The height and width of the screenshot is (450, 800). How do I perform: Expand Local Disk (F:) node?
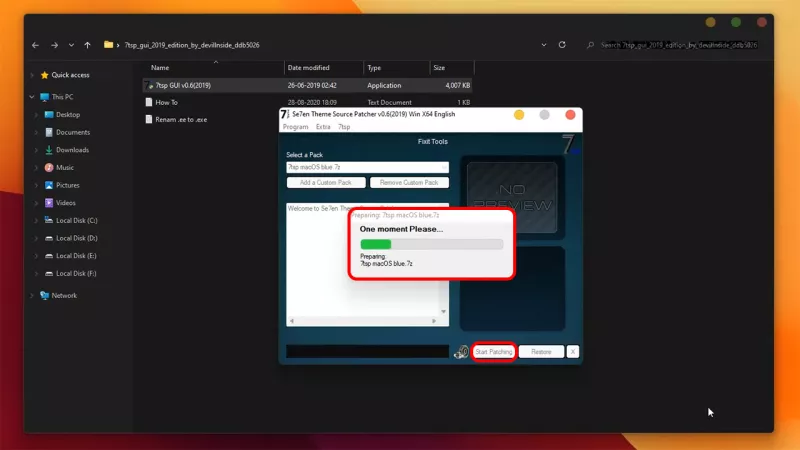pos(36,273)
